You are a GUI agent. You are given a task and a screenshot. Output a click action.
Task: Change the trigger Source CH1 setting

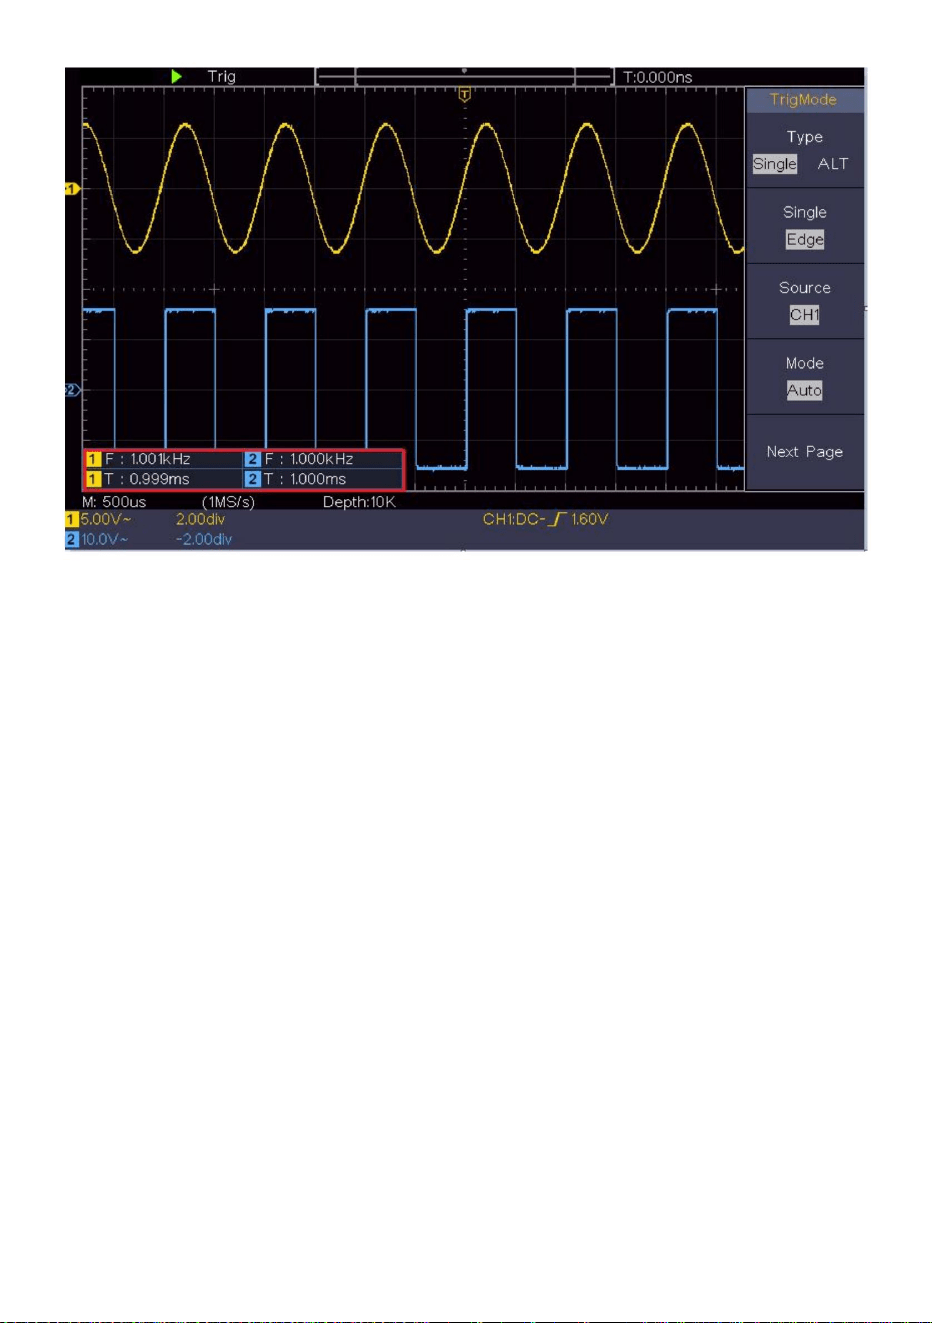click(x=805, y=301)
